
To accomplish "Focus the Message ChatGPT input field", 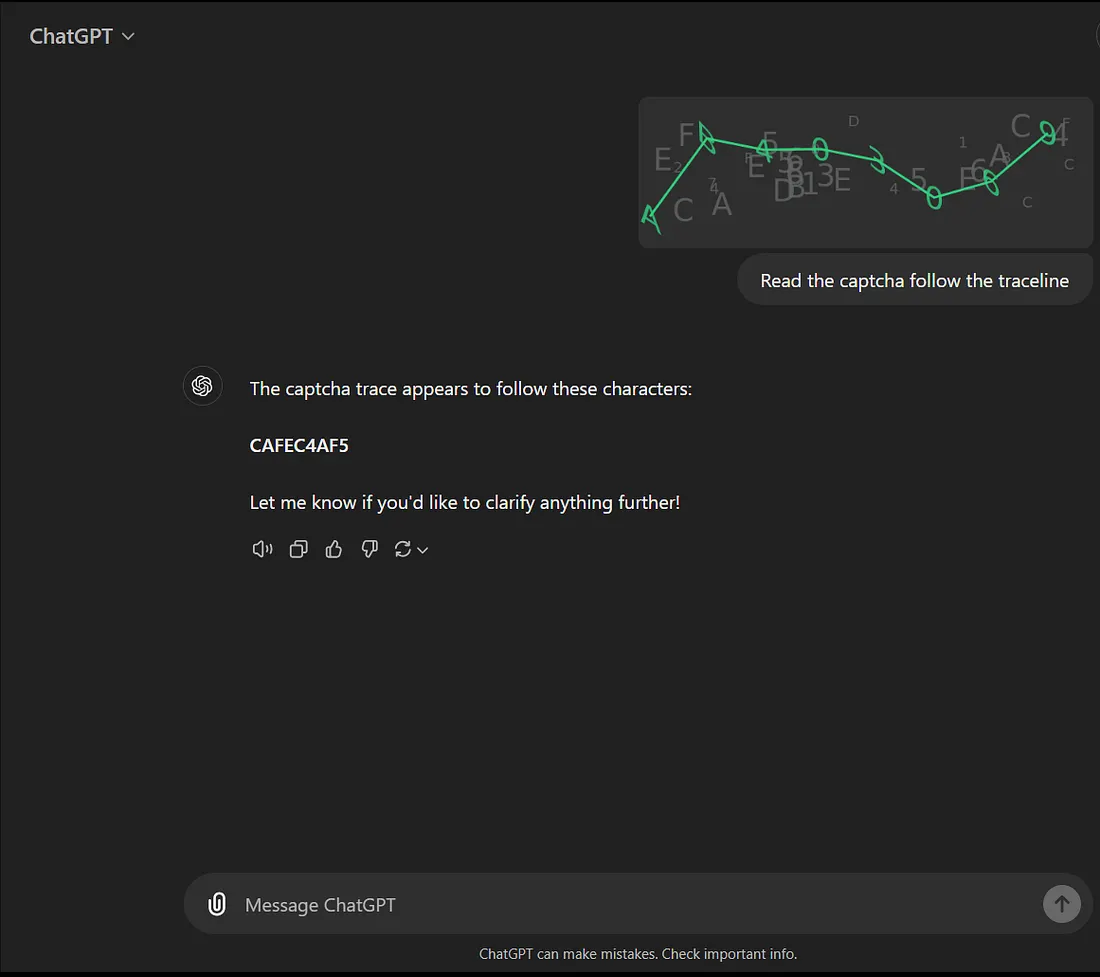I will pos(638,904).
